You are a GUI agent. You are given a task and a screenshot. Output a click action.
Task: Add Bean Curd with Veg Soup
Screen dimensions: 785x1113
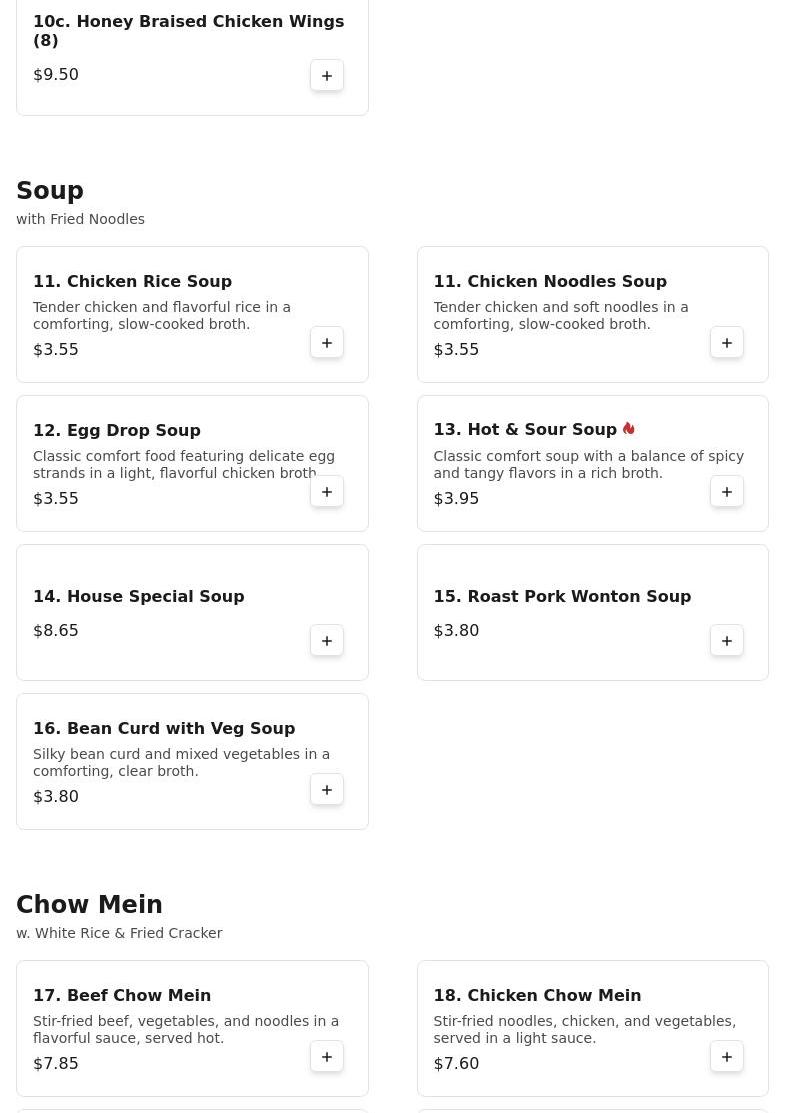[x=327, y=790]
